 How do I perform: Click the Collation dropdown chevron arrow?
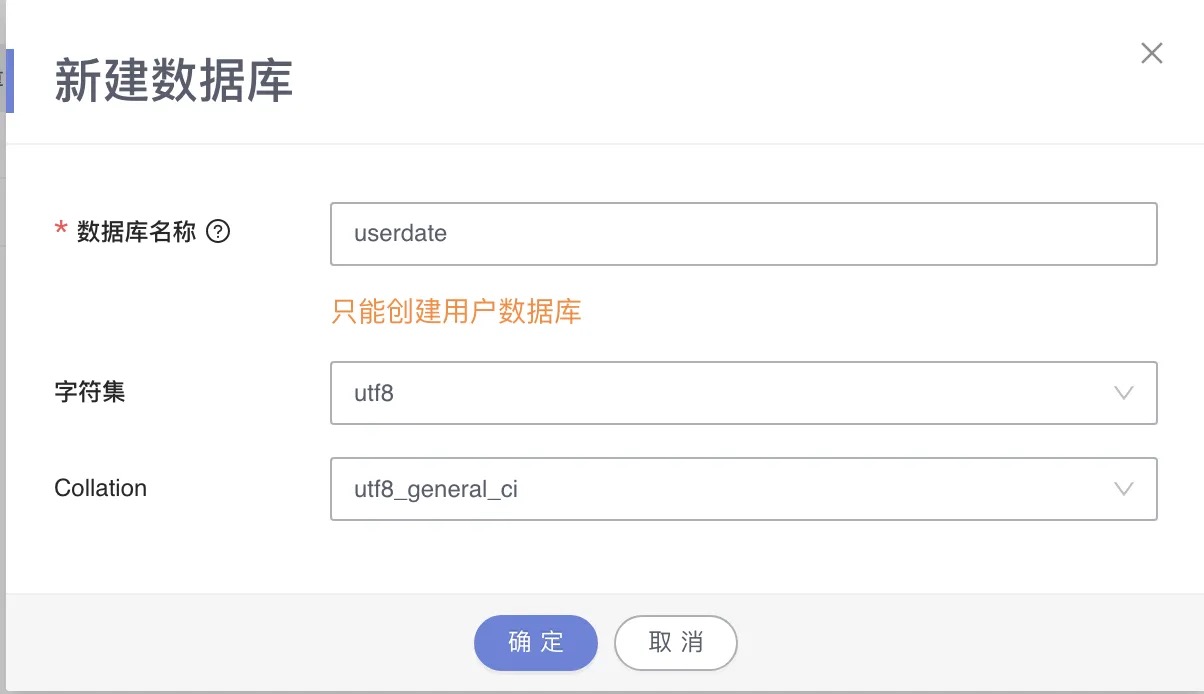(1123, 489)
